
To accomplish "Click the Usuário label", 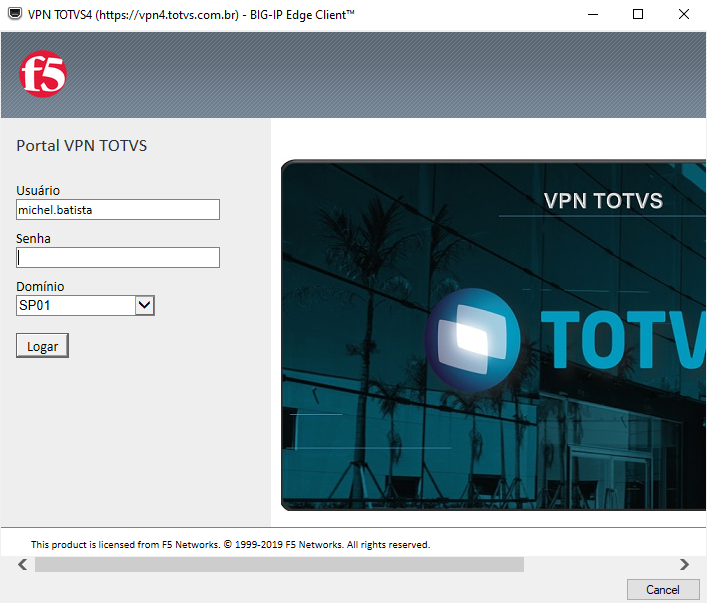I will (x=38, y=190).
